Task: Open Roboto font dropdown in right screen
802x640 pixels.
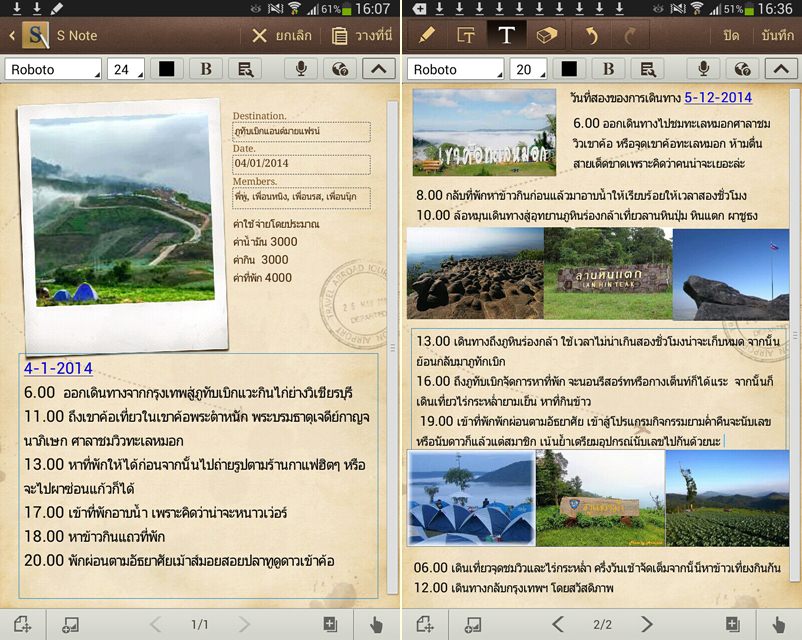Action: tap(456, 69)
